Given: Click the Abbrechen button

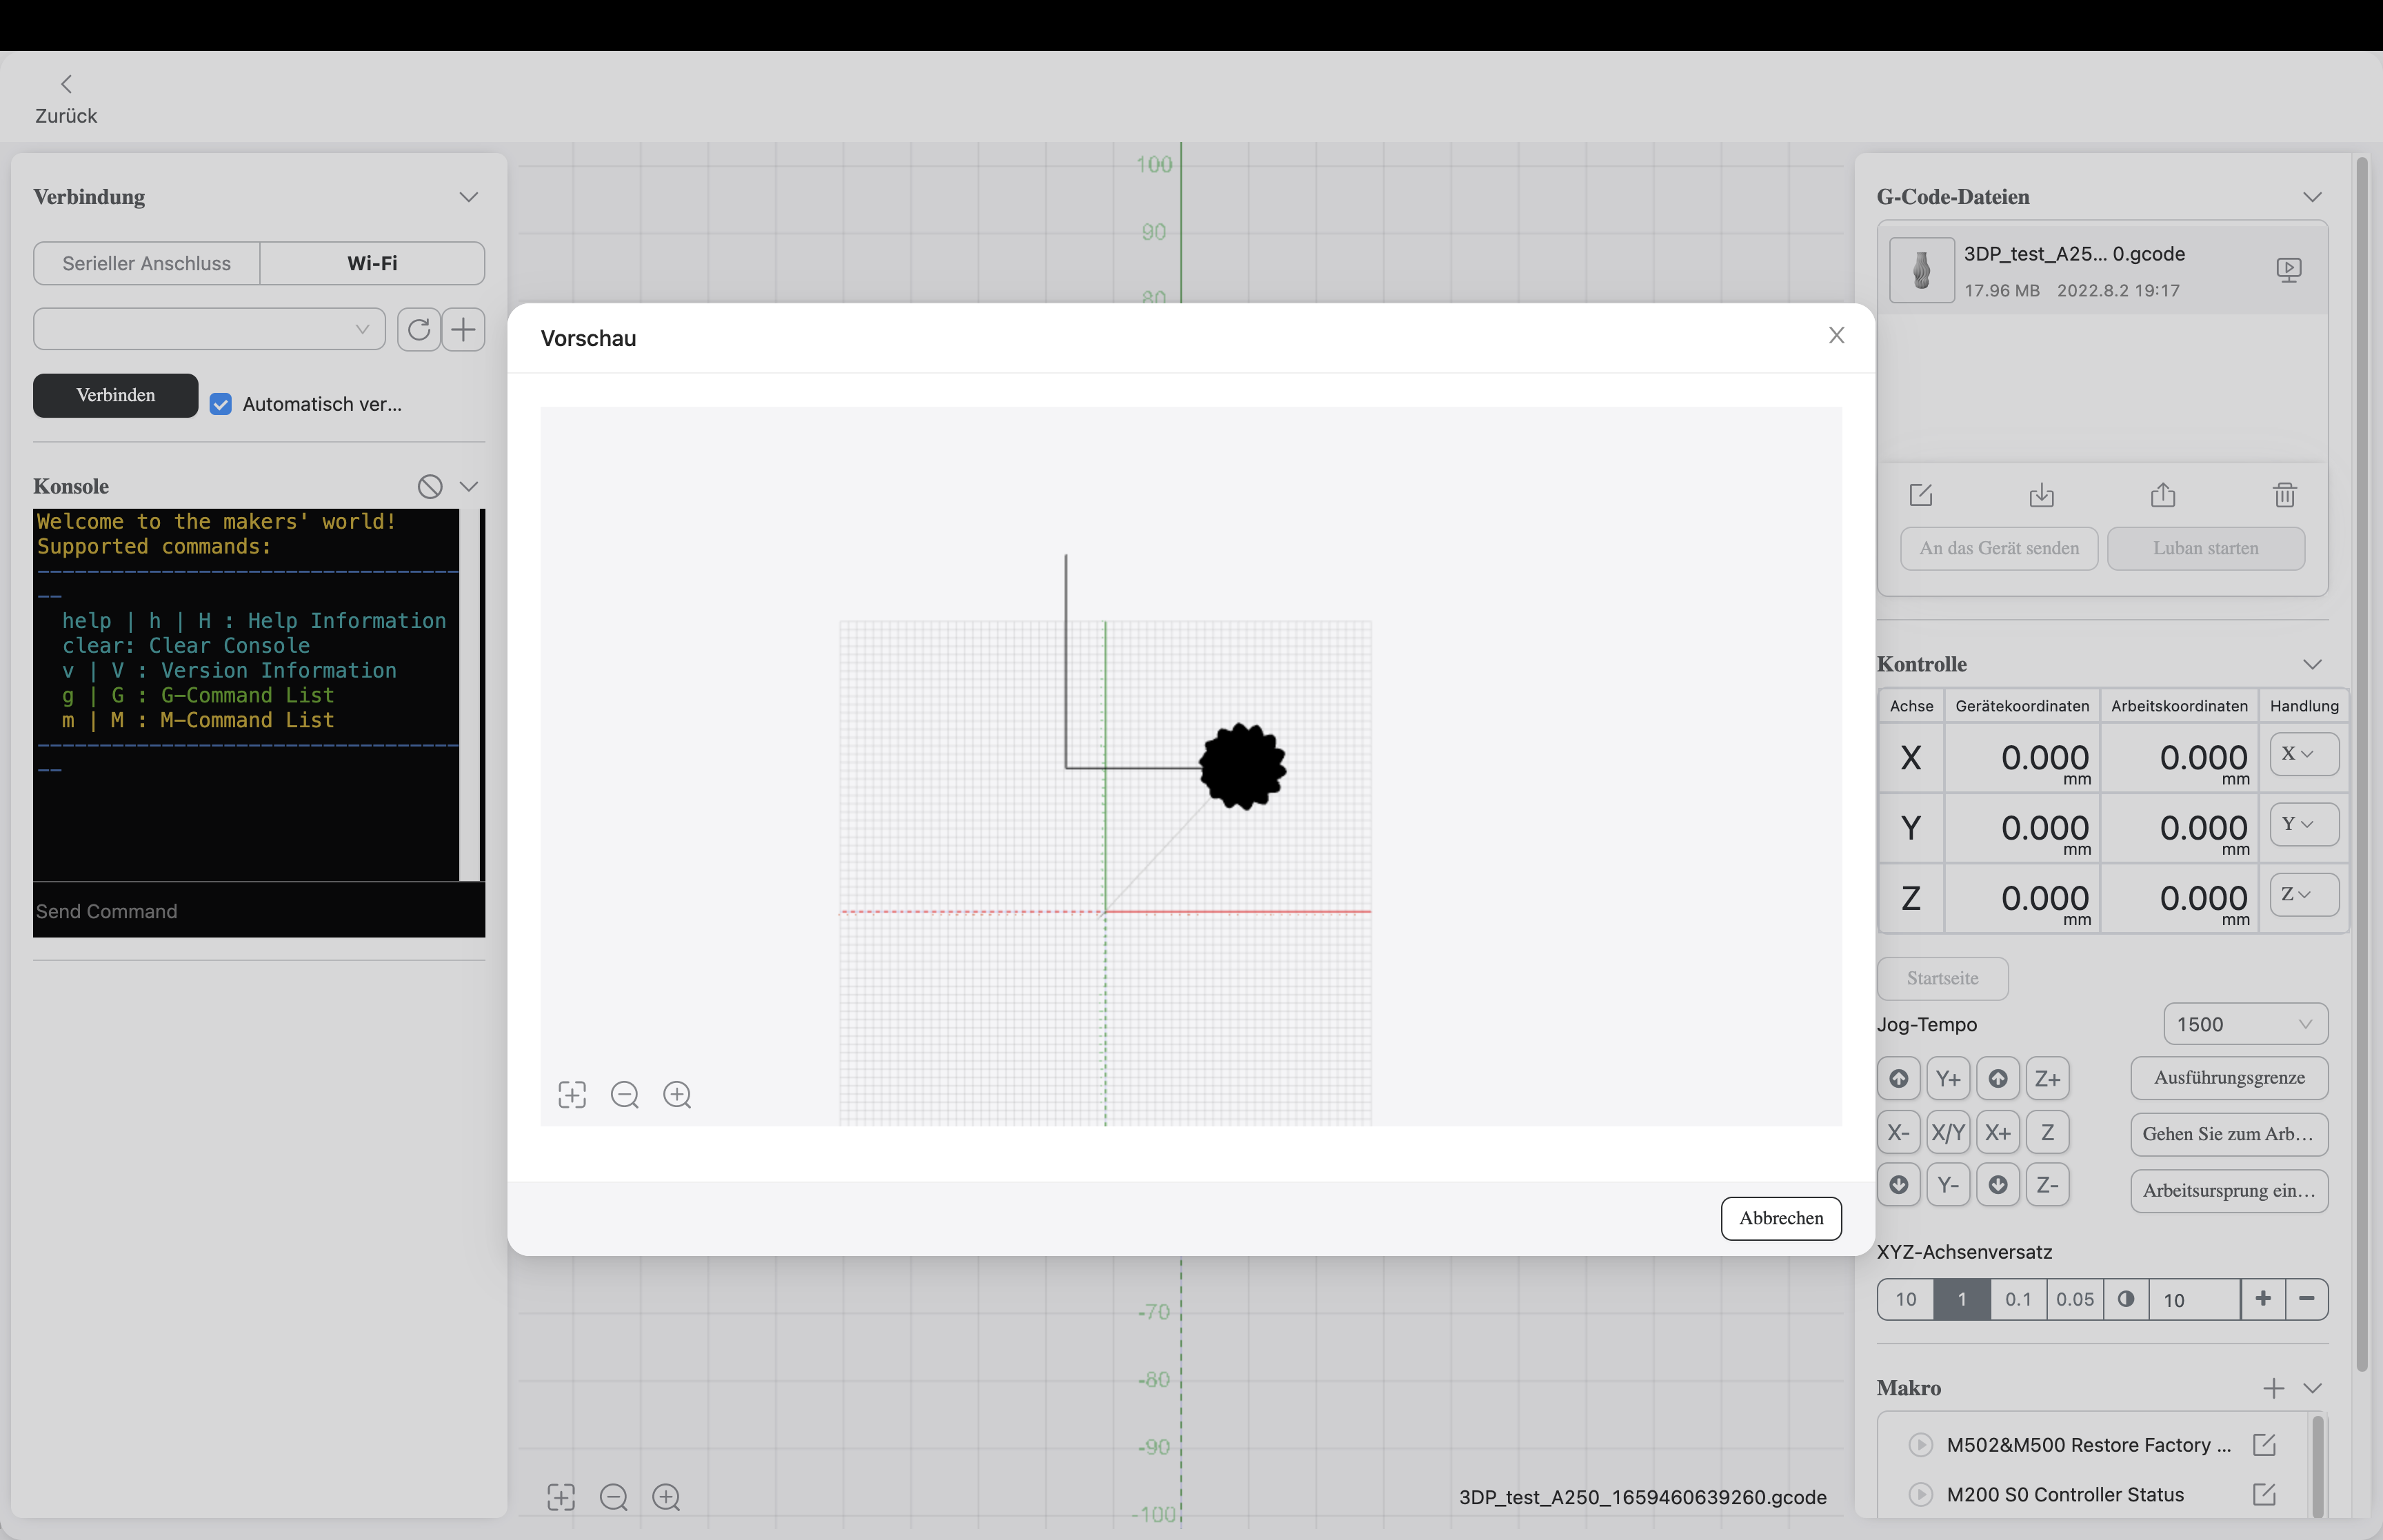Looking at the screenshot, I should coord(1780,1218).
